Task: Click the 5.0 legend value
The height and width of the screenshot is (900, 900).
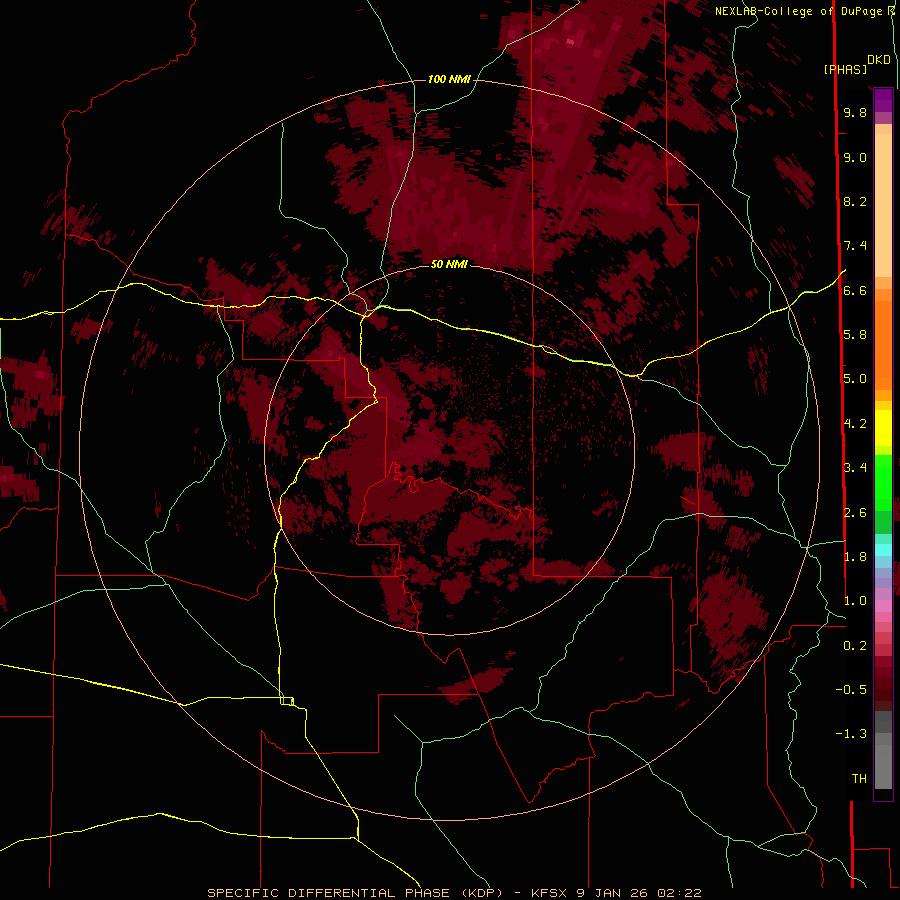Action: (855, 379)
